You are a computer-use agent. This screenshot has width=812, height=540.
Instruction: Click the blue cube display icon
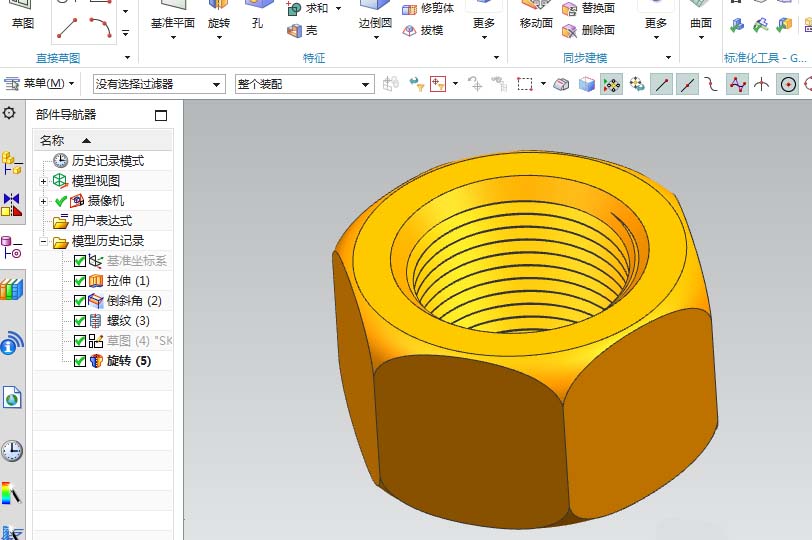pos(586,84)
